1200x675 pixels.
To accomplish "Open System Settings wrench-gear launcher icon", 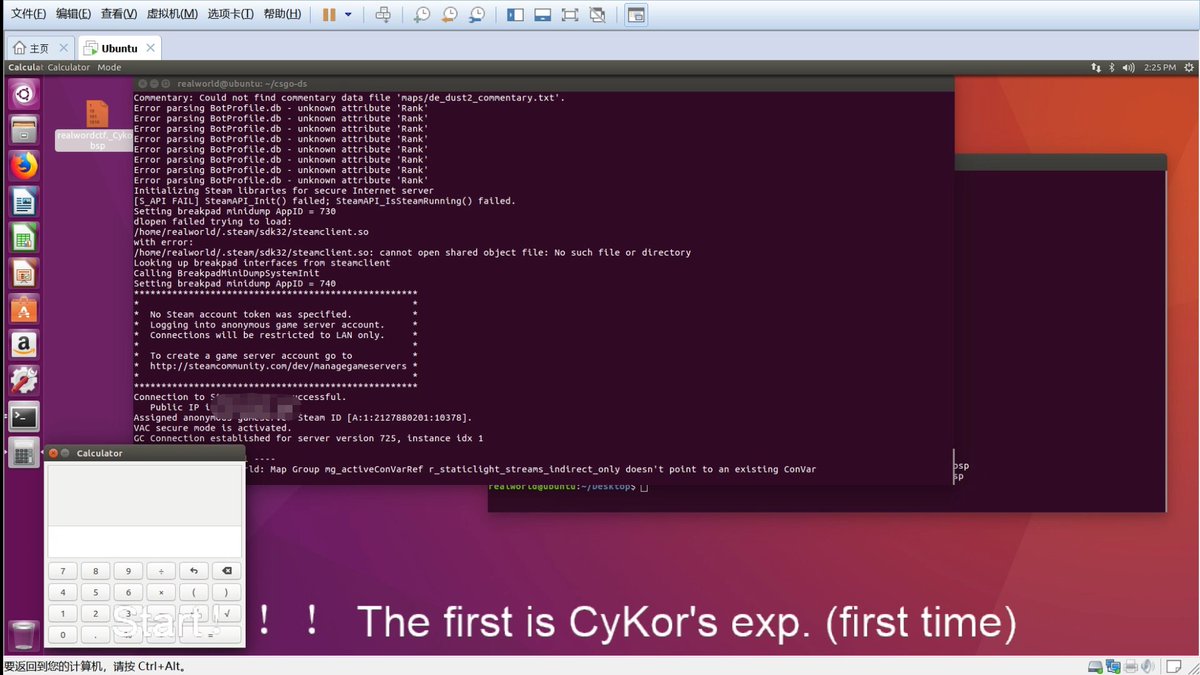I will [x=24, y=381].
